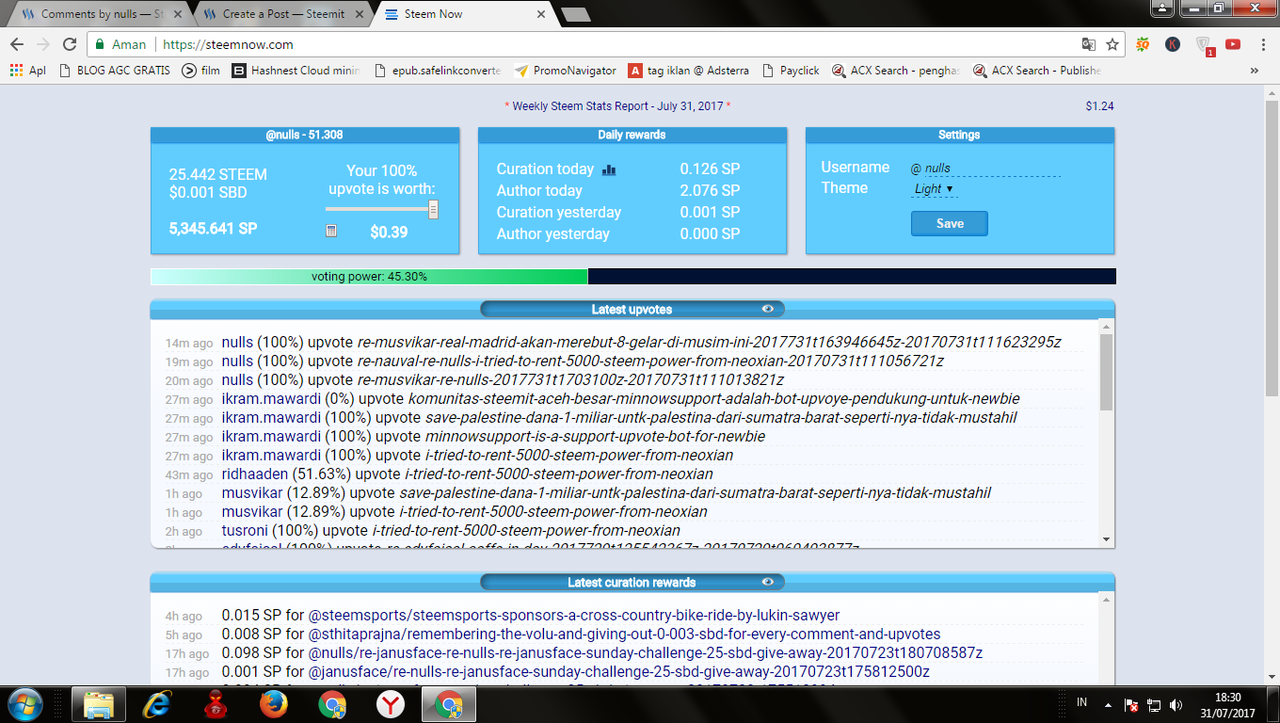The width and height of the screenshot is (1280, 723).
Task: Click the 2.076 SP author today value
Action: pos(710,191)
